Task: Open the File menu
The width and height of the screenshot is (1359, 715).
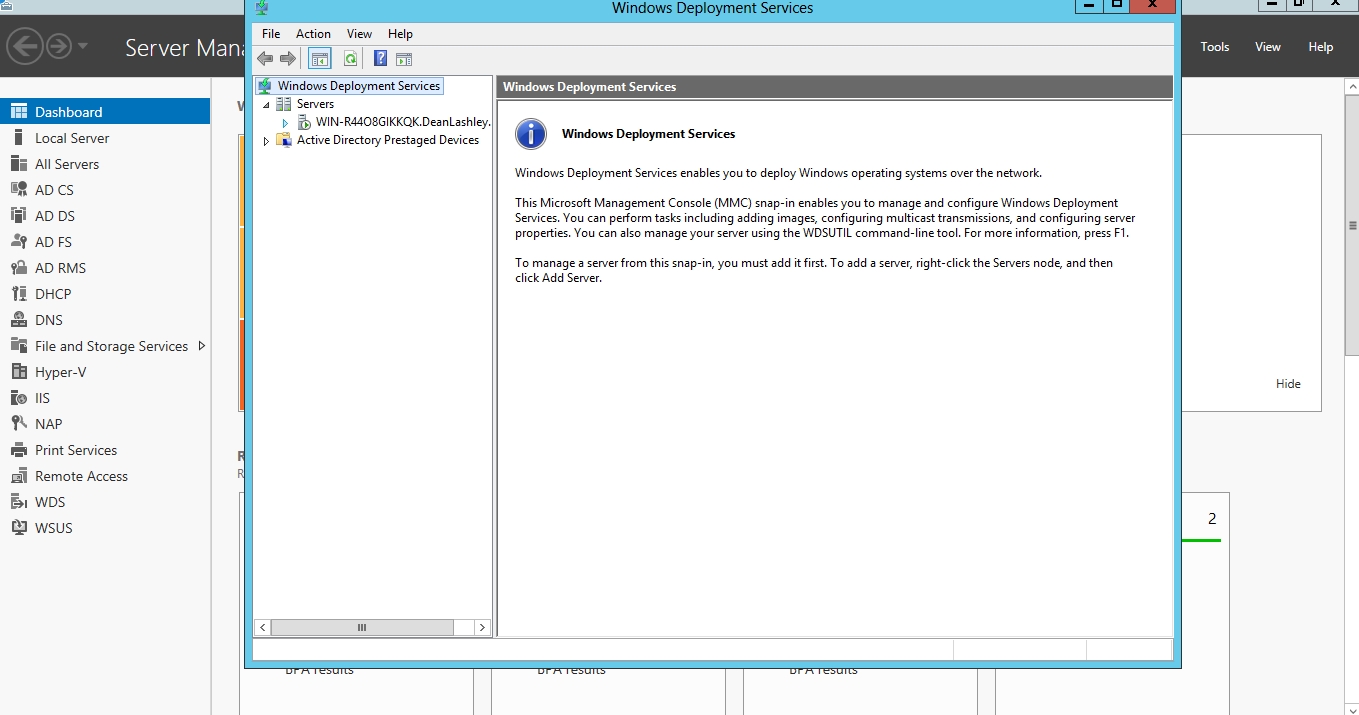Action: pos(271,34)
